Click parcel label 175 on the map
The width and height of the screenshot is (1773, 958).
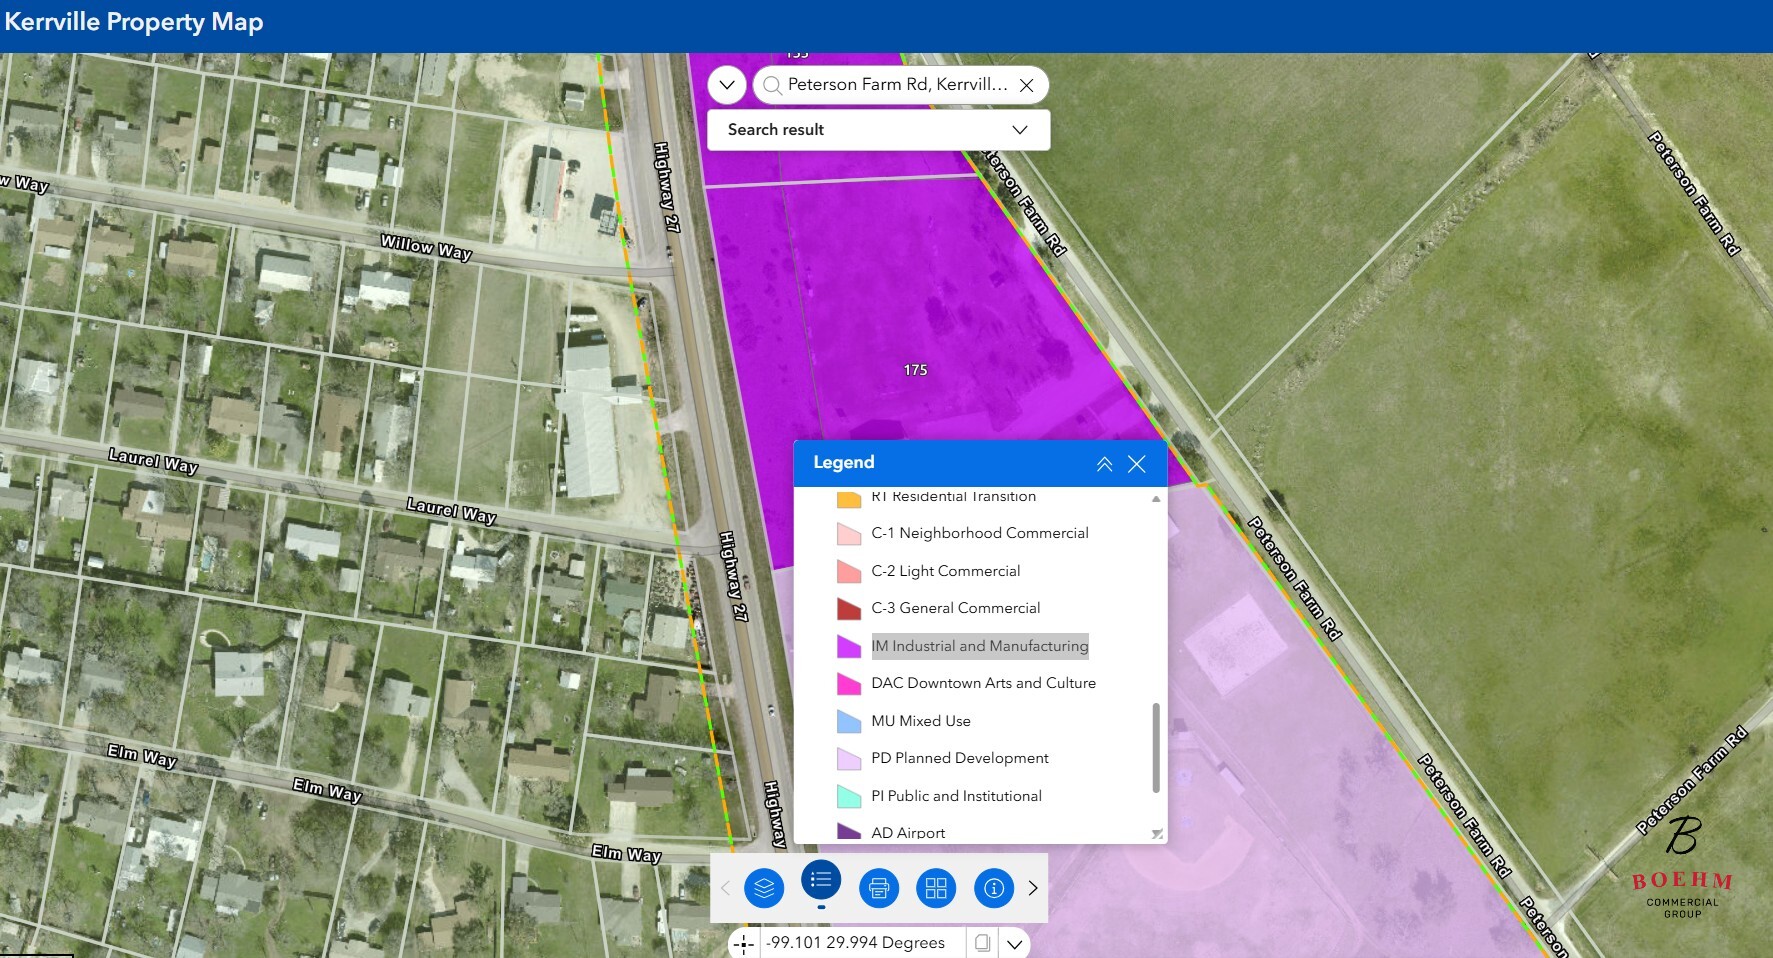(915, 370)
